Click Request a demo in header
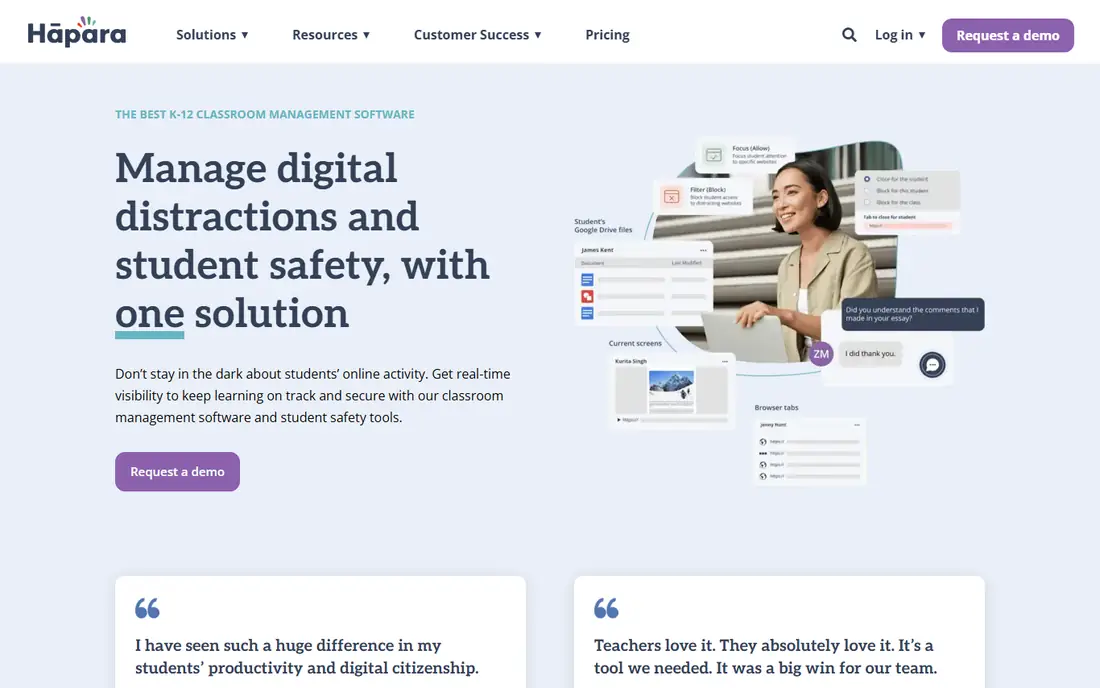Viewport: 1100px width, 688px height. [1007, 35]
